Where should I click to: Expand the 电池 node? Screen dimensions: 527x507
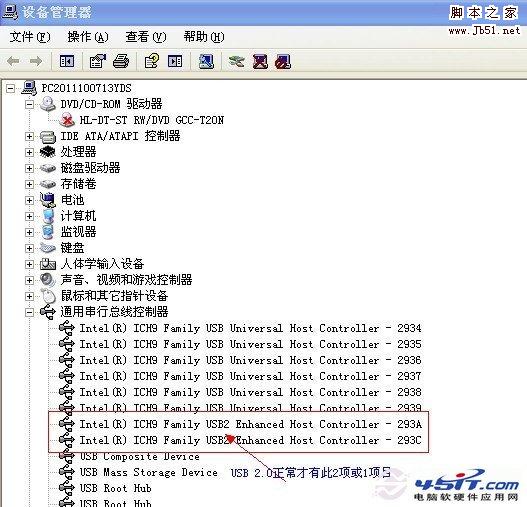coord(30,200)
